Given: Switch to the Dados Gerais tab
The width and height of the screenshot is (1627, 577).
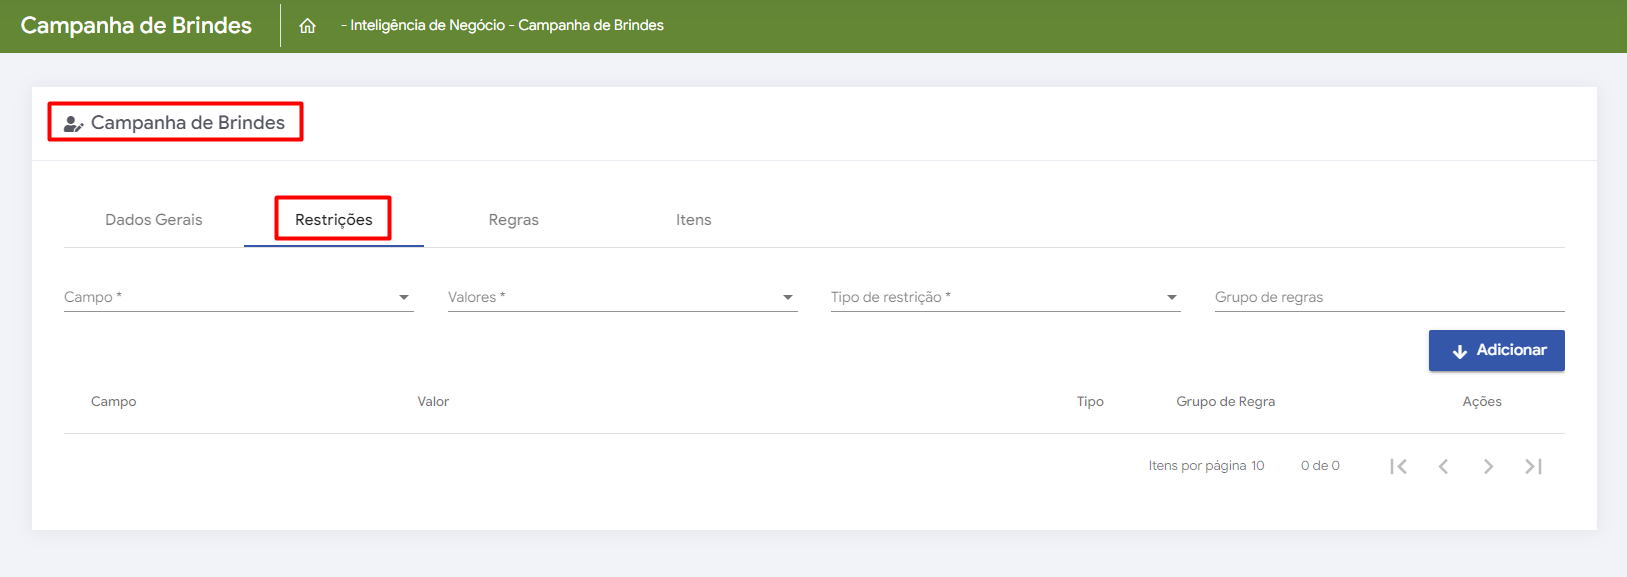Looking at the screenshot, I should 154,220.
